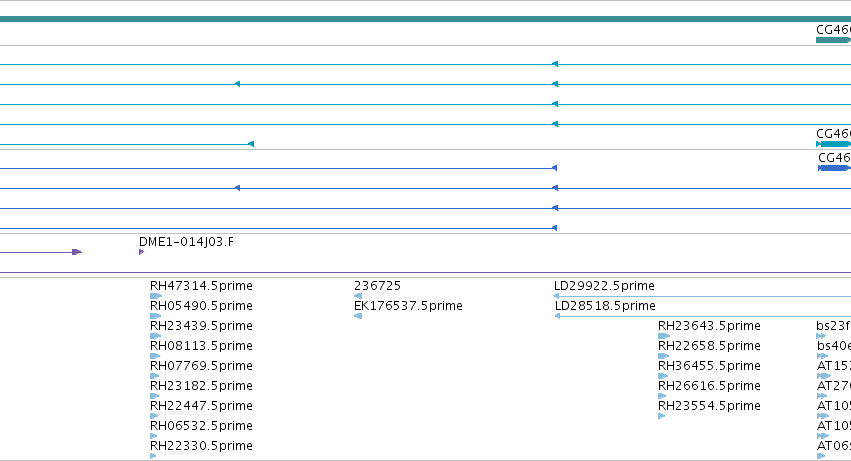Image resolution: width=851 pixels, height=461 pixels.
Task: Click the left-pointing arrow glyph below 236725
Action: coord(358,296)
